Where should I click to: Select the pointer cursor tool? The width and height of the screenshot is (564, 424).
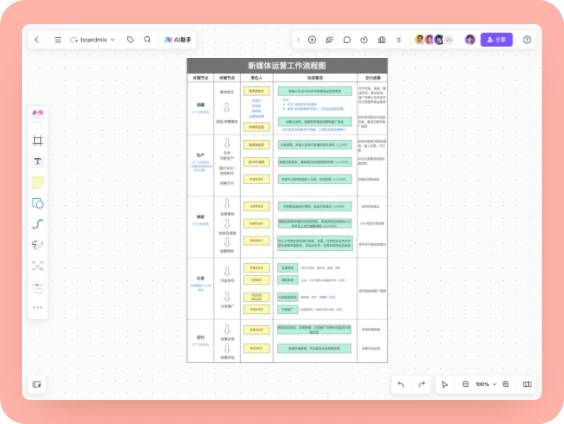tap(445, 384)
